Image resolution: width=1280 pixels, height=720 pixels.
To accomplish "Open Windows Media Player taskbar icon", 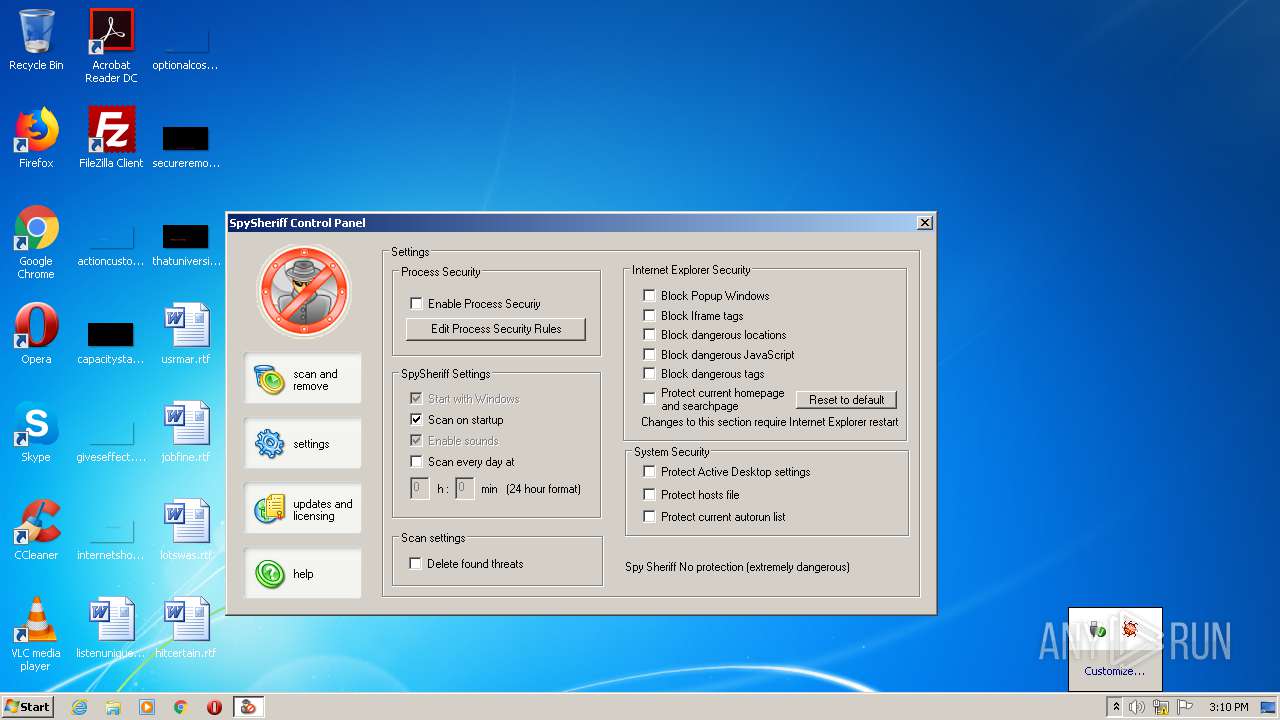I will point(147,707).
